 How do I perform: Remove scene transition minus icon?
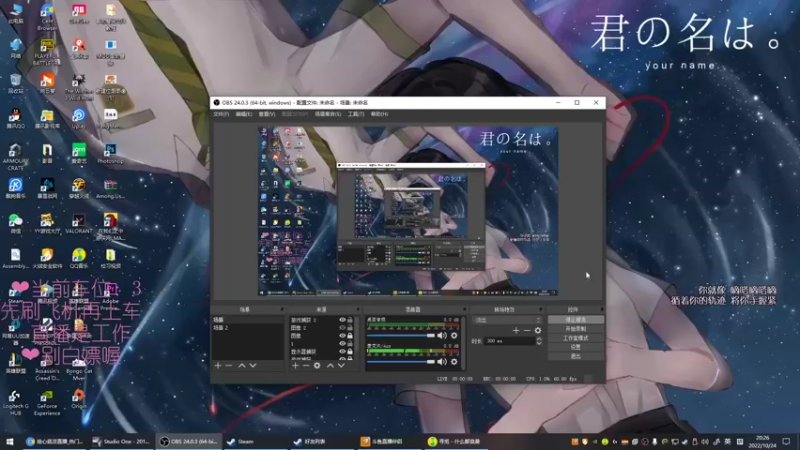(527, 331)
